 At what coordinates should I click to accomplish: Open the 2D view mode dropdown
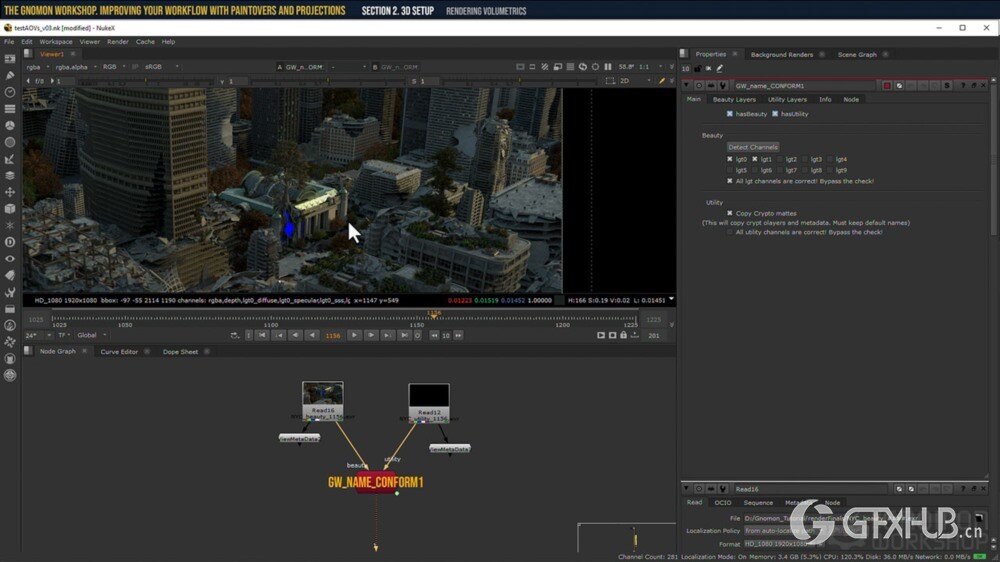[635, 81]
